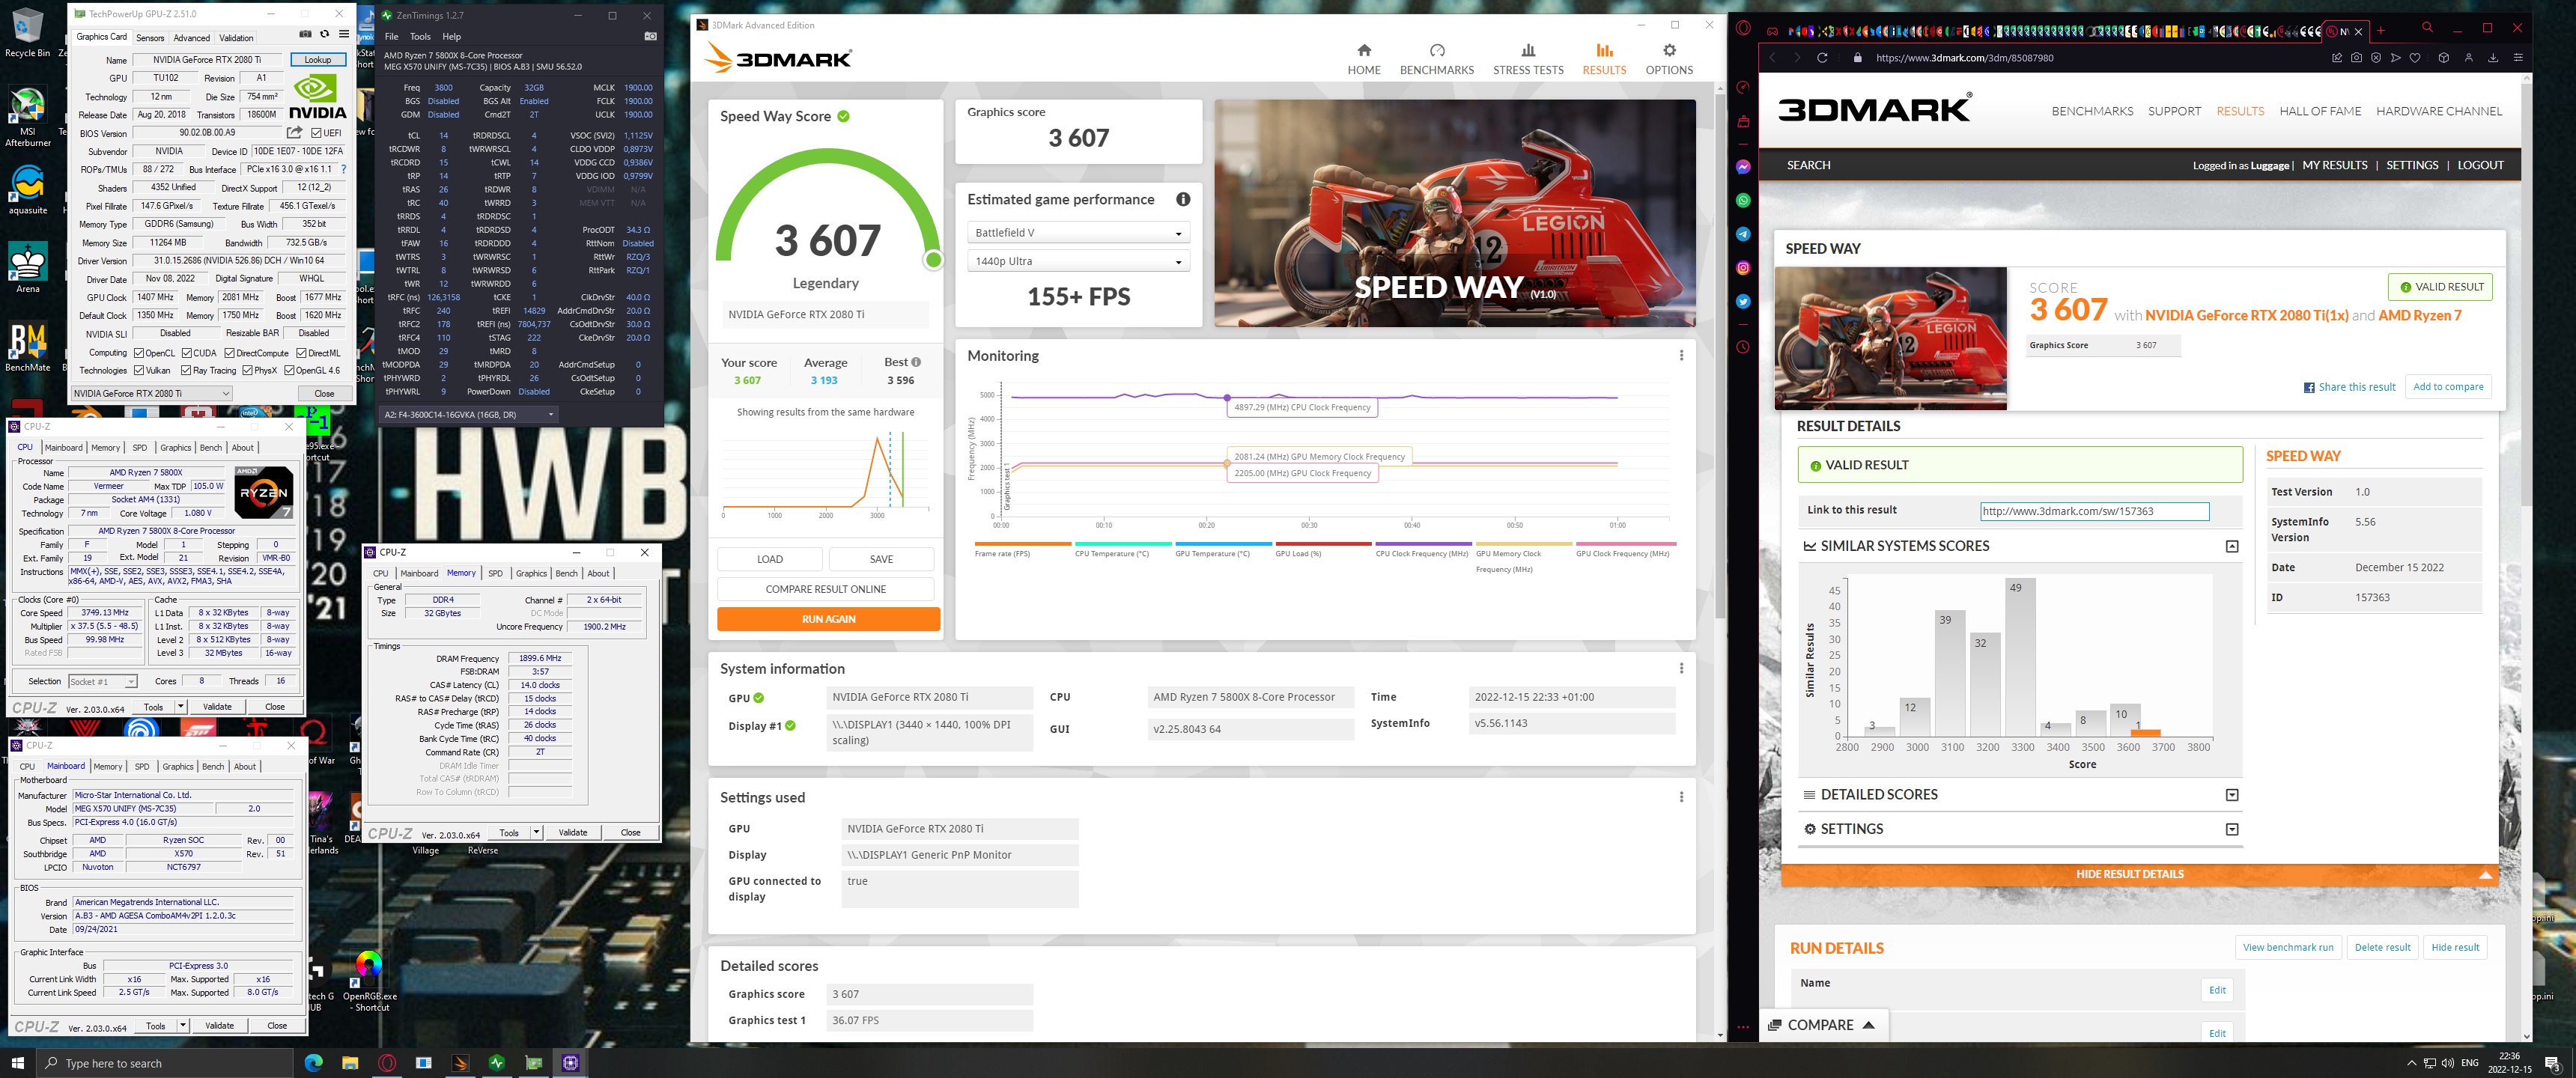Click the ZenTimings screenshot camera icon
The height and width of the screenshot is (1078, 2576).
[x=650, y=36]
